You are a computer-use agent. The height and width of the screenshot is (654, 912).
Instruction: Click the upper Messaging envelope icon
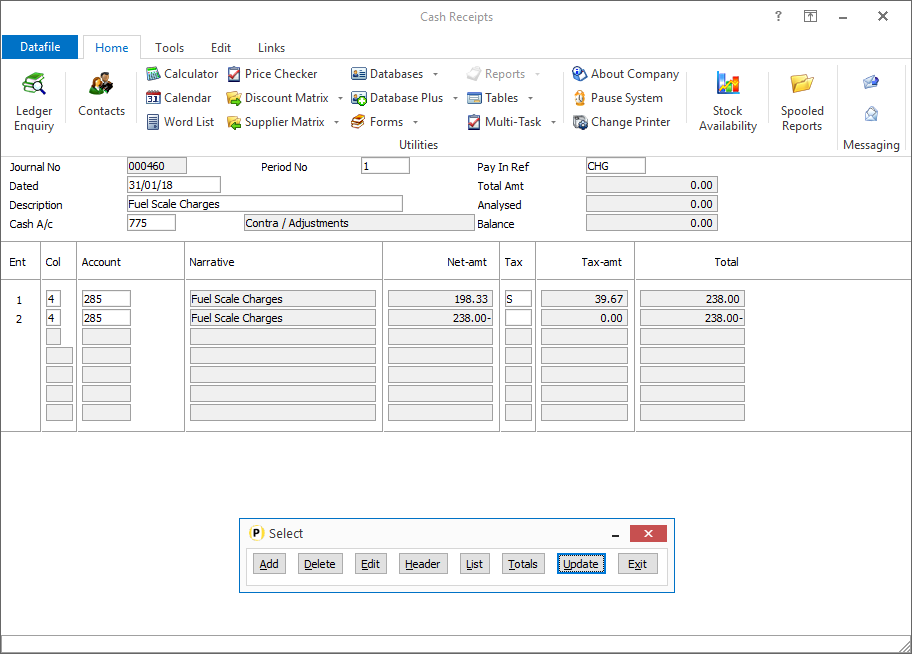tap(871, 82)
